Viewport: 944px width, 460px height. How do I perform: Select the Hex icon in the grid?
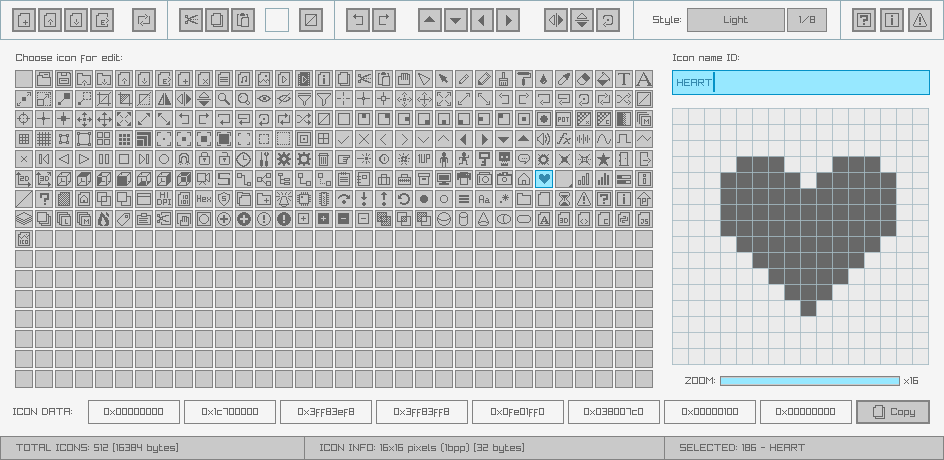[x=203, y=199]
